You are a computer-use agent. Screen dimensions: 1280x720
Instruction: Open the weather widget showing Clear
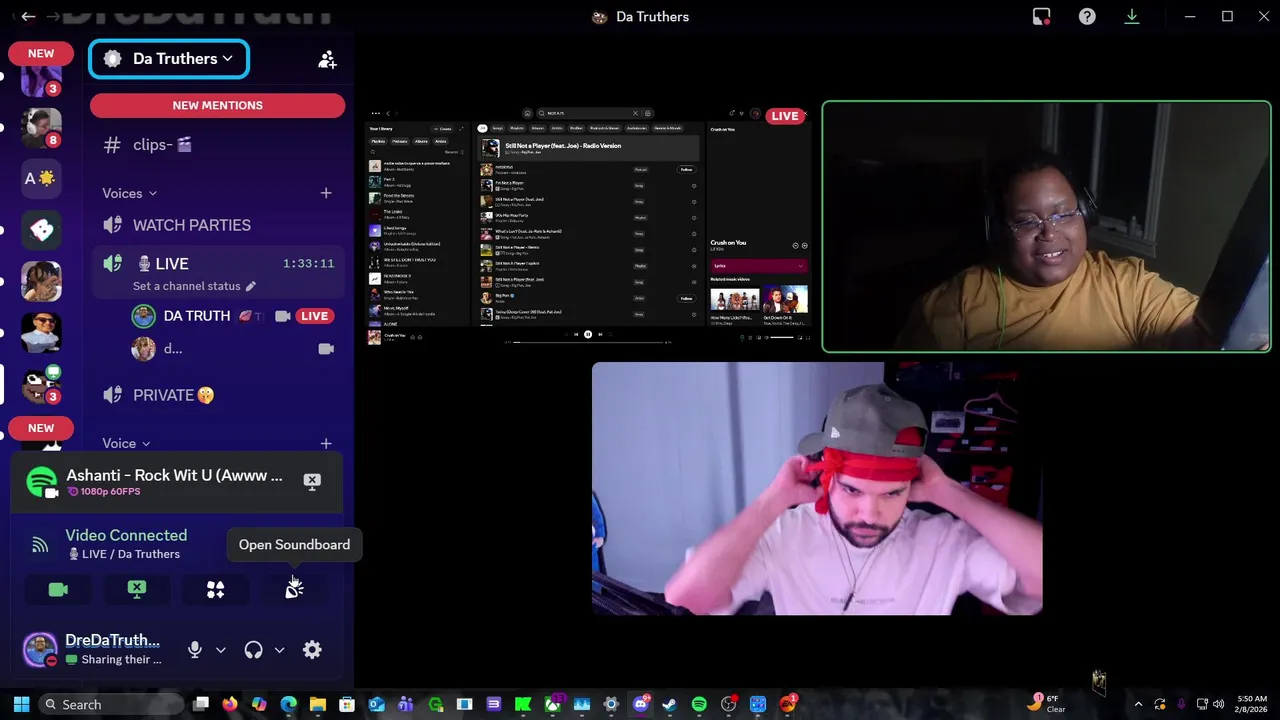(1047, 704)
